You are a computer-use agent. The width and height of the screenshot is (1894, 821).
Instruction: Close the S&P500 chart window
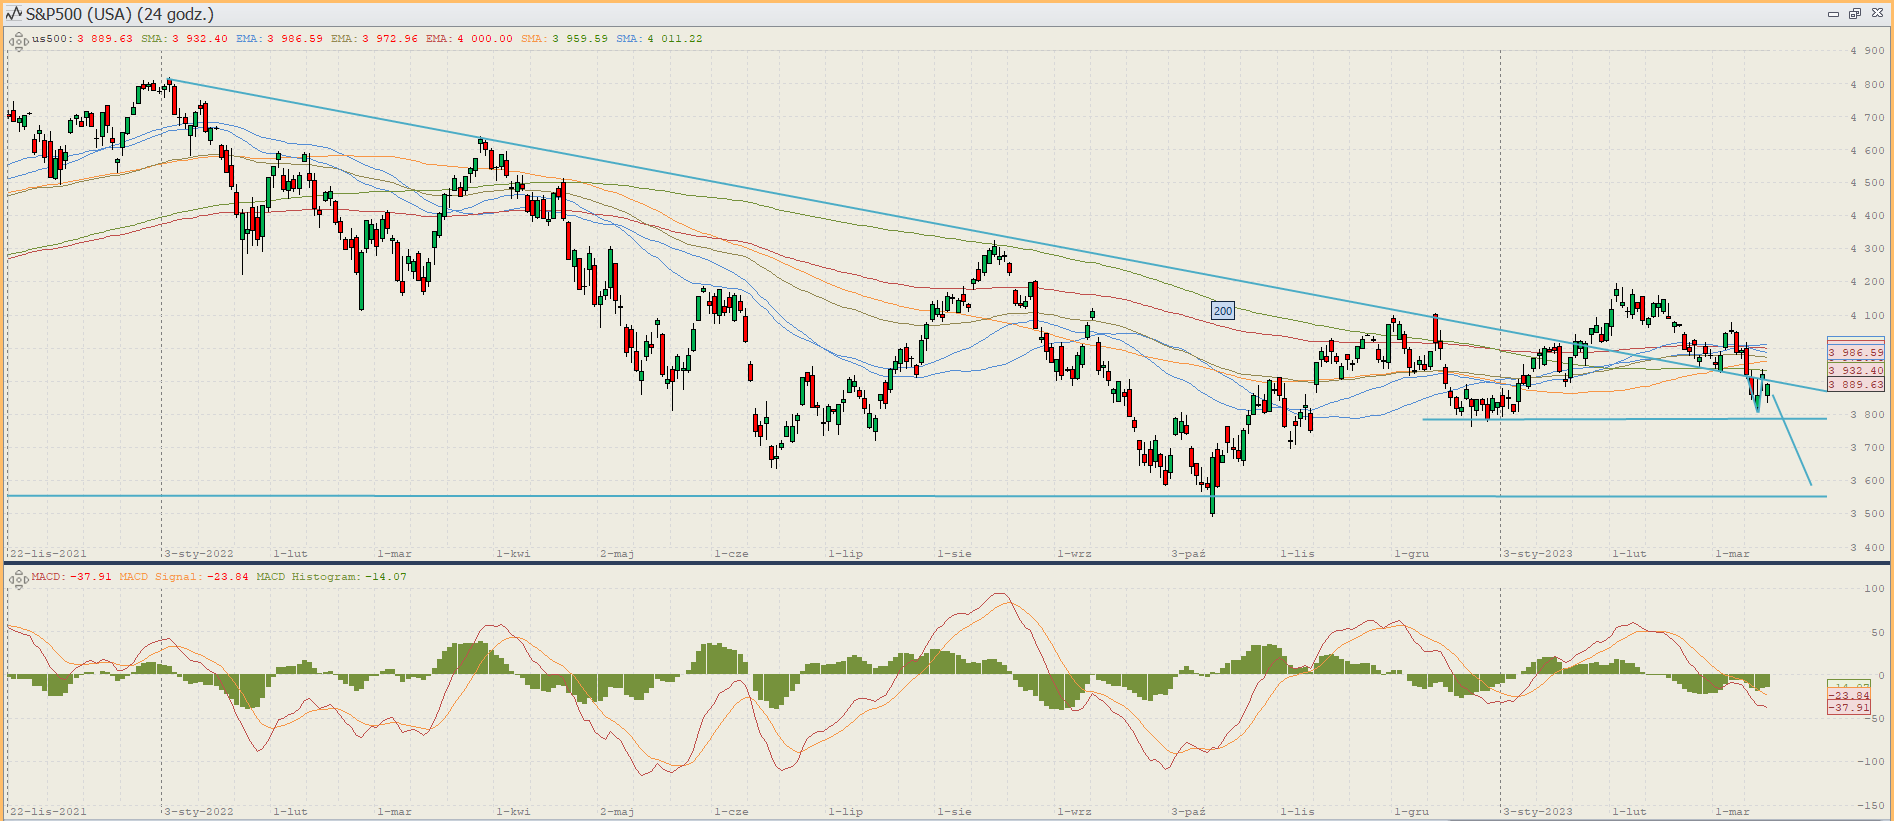[x=1877, y=14]
